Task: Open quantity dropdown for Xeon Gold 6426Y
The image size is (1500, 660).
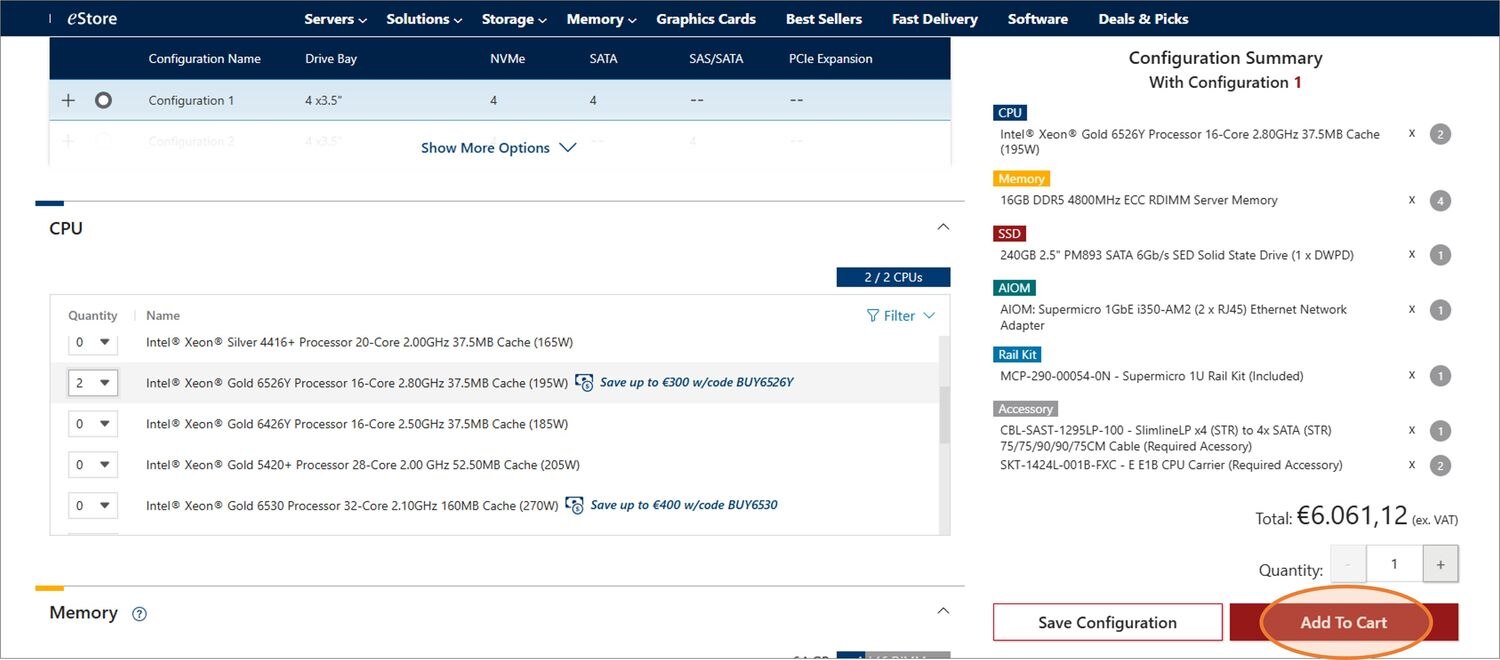Action: [93, 424]
